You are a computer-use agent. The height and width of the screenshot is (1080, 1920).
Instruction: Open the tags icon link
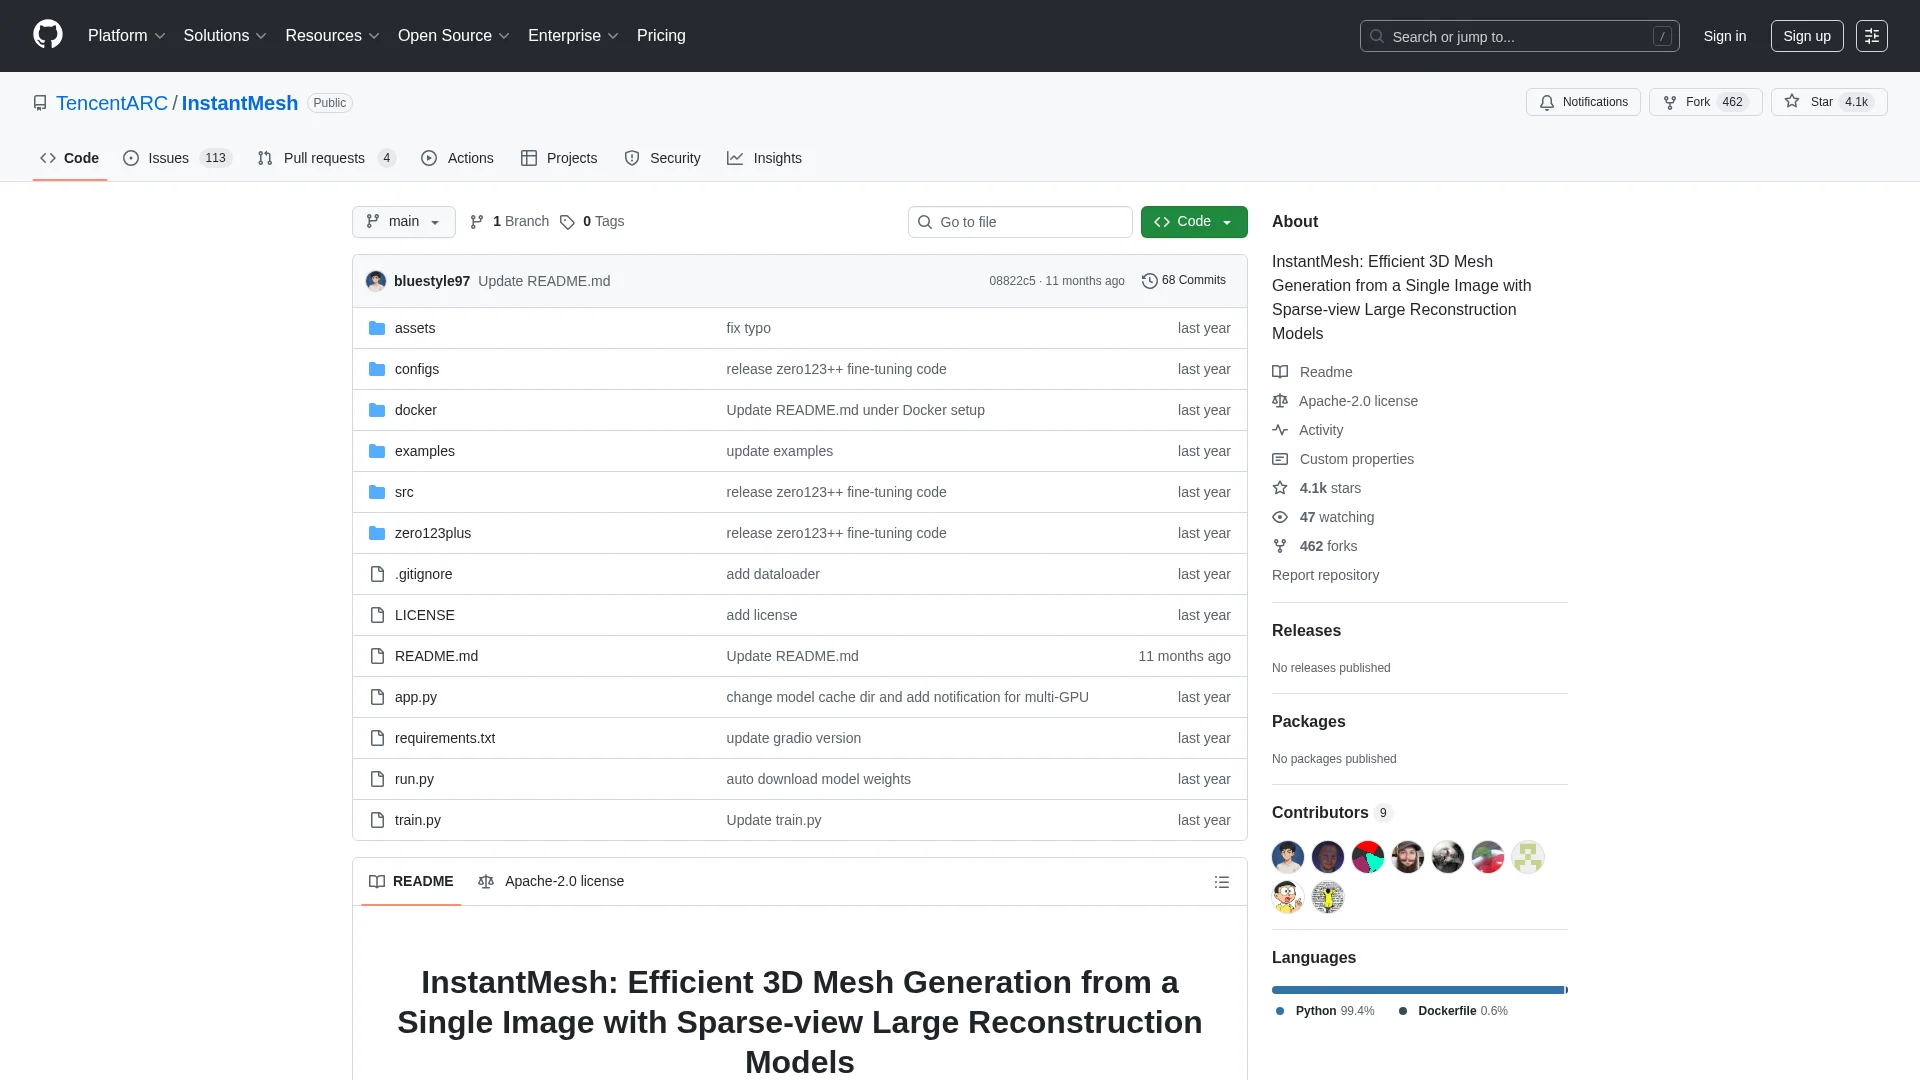tap(567, 222)
